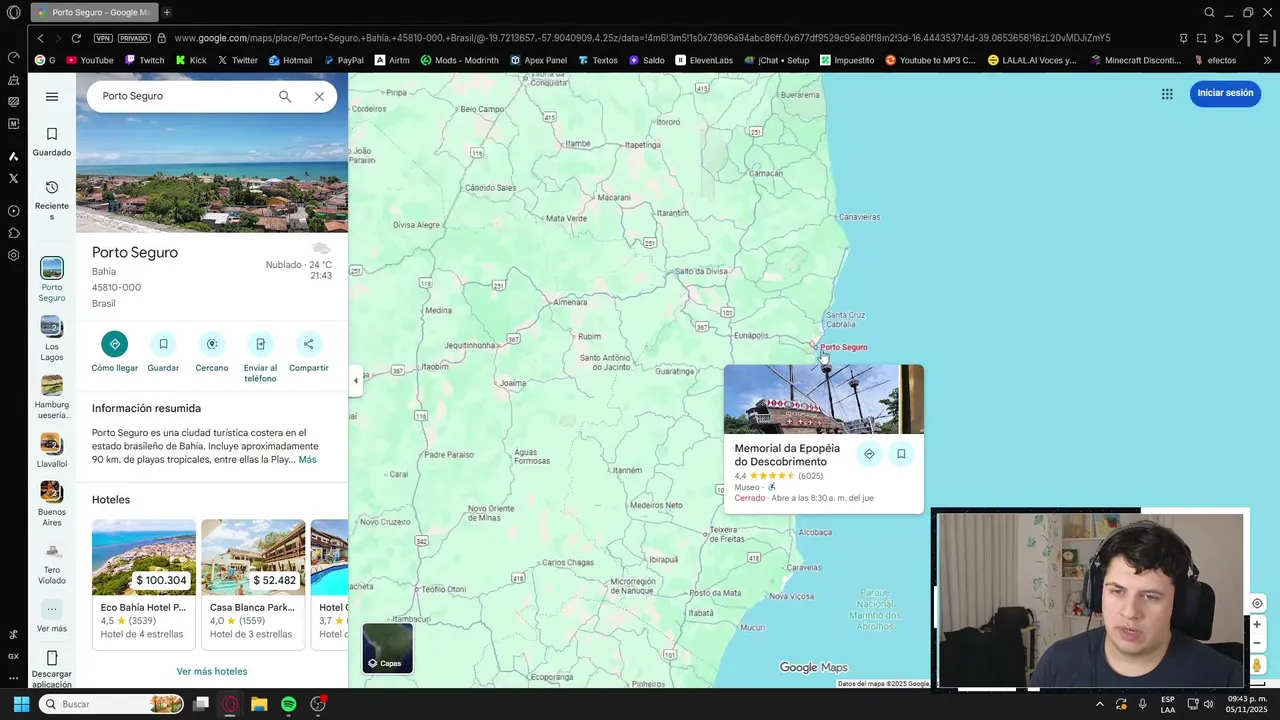Open the Hotmail bookmark
Image resolution: width=1280 pixels, height=720 pixels.
(290, 60)
